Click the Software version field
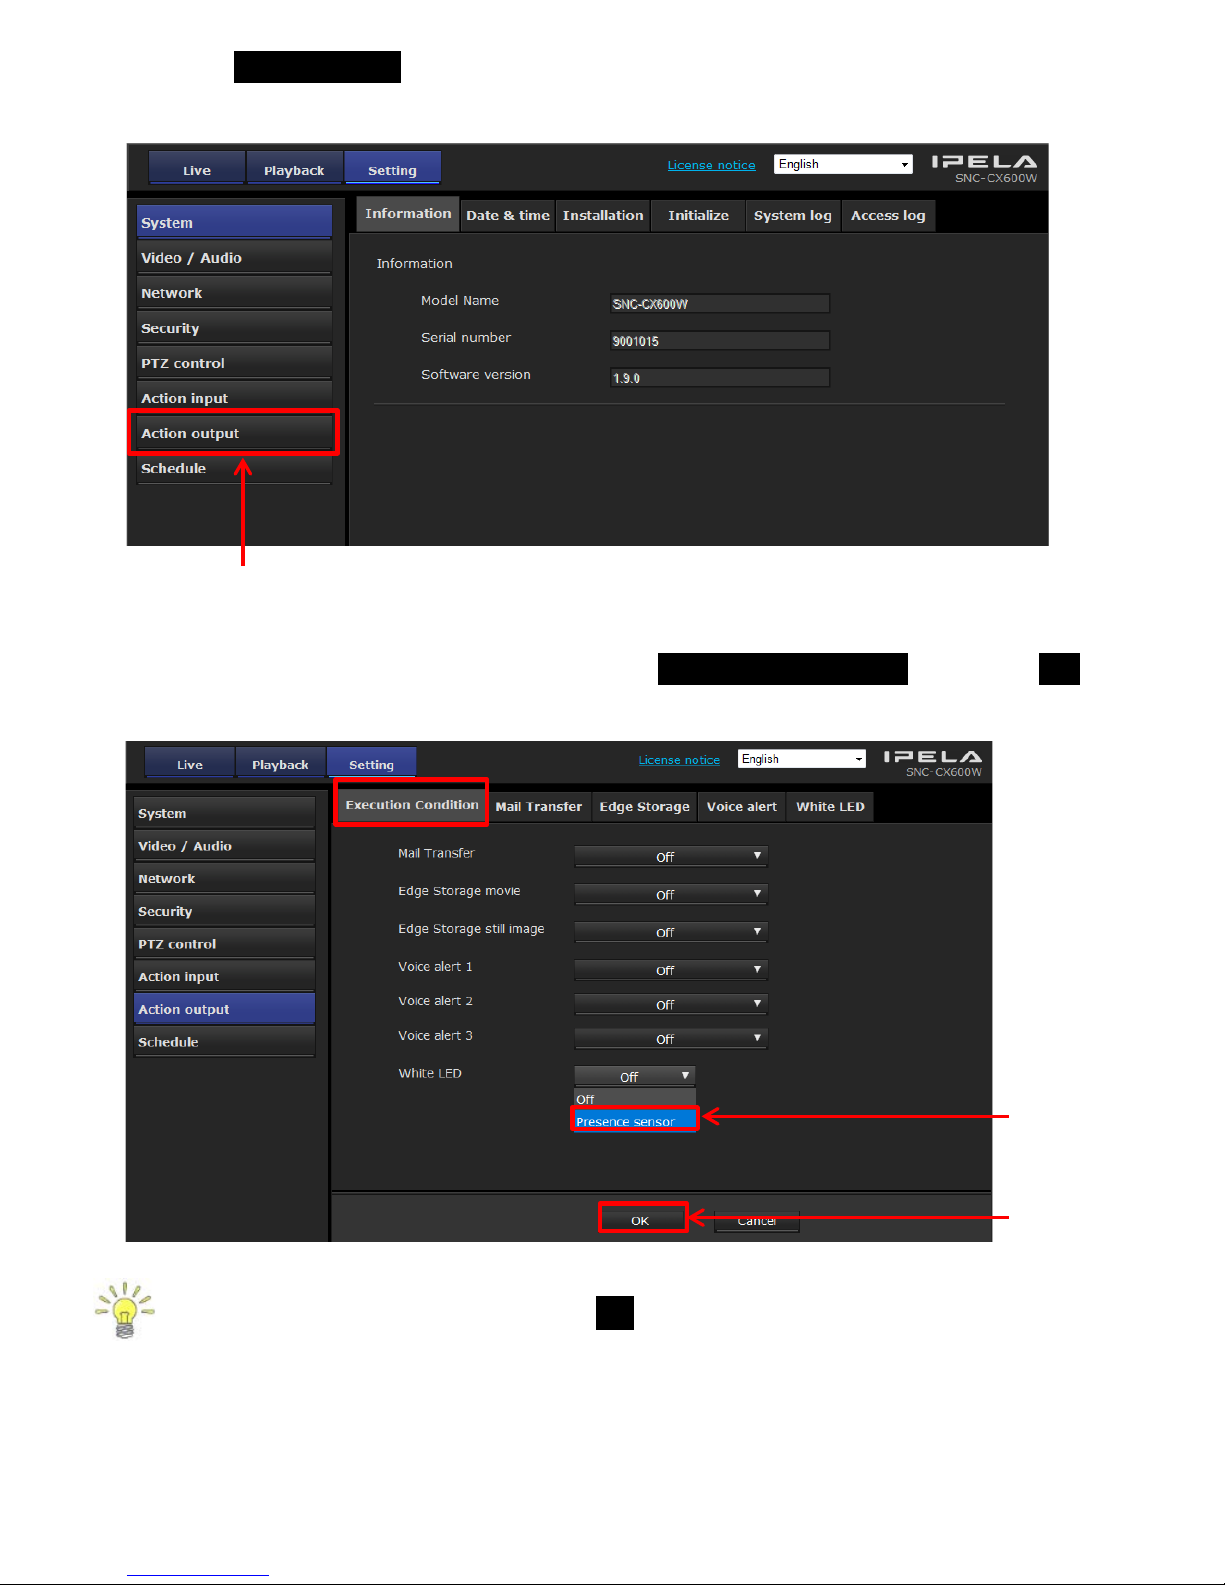The height and width of the screenshot is (1585, 1225). click(719, 378)
